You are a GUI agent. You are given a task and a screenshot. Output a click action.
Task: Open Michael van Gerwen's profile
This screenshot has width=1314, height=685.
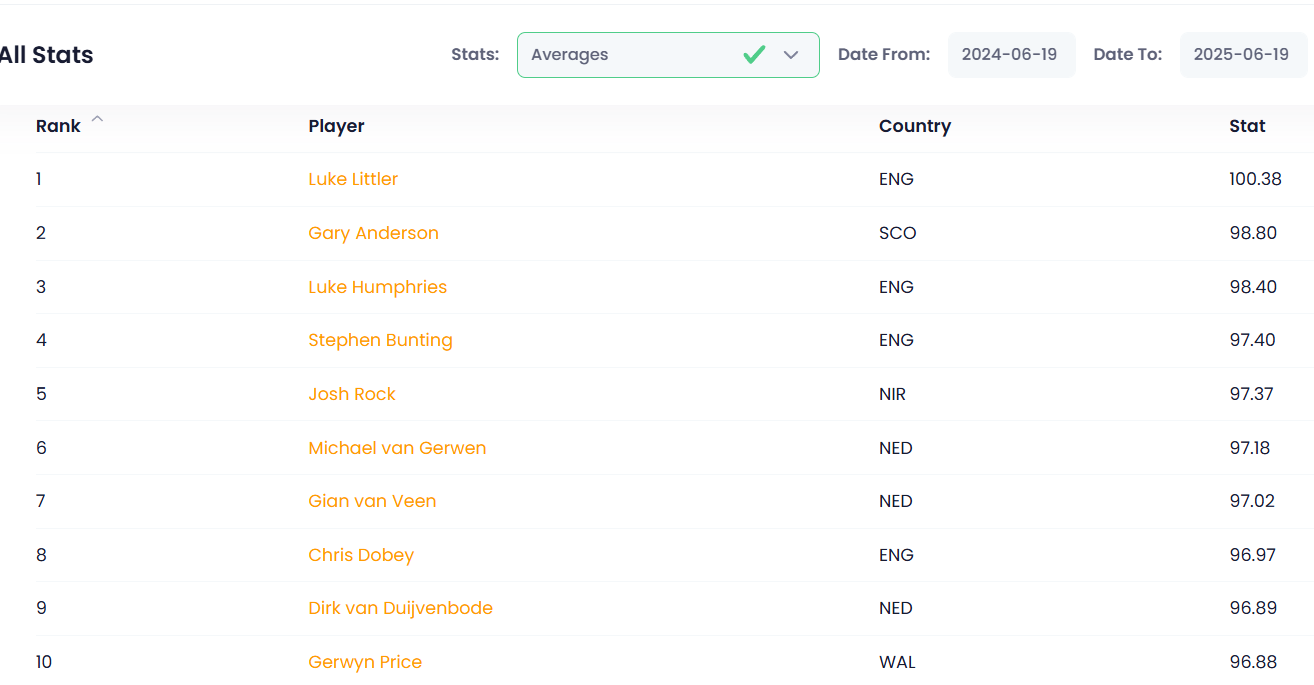click(x=397, y=448)
